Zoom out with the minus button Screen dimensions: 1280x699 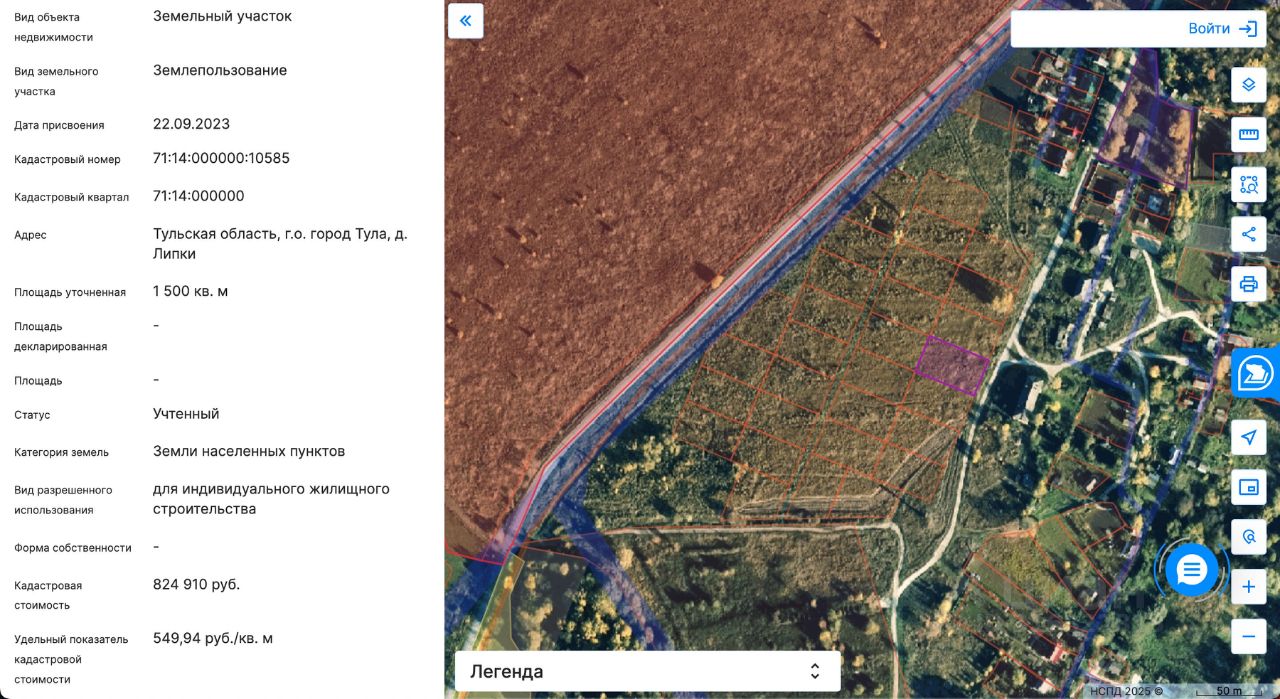pos(1248,636)
